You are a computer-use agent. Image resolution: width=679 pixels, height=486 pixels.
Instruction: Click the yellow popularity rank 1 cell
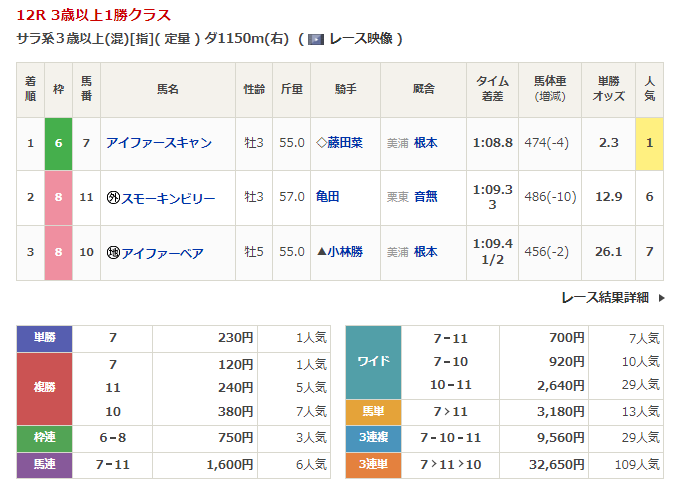(x=649, y=143)
